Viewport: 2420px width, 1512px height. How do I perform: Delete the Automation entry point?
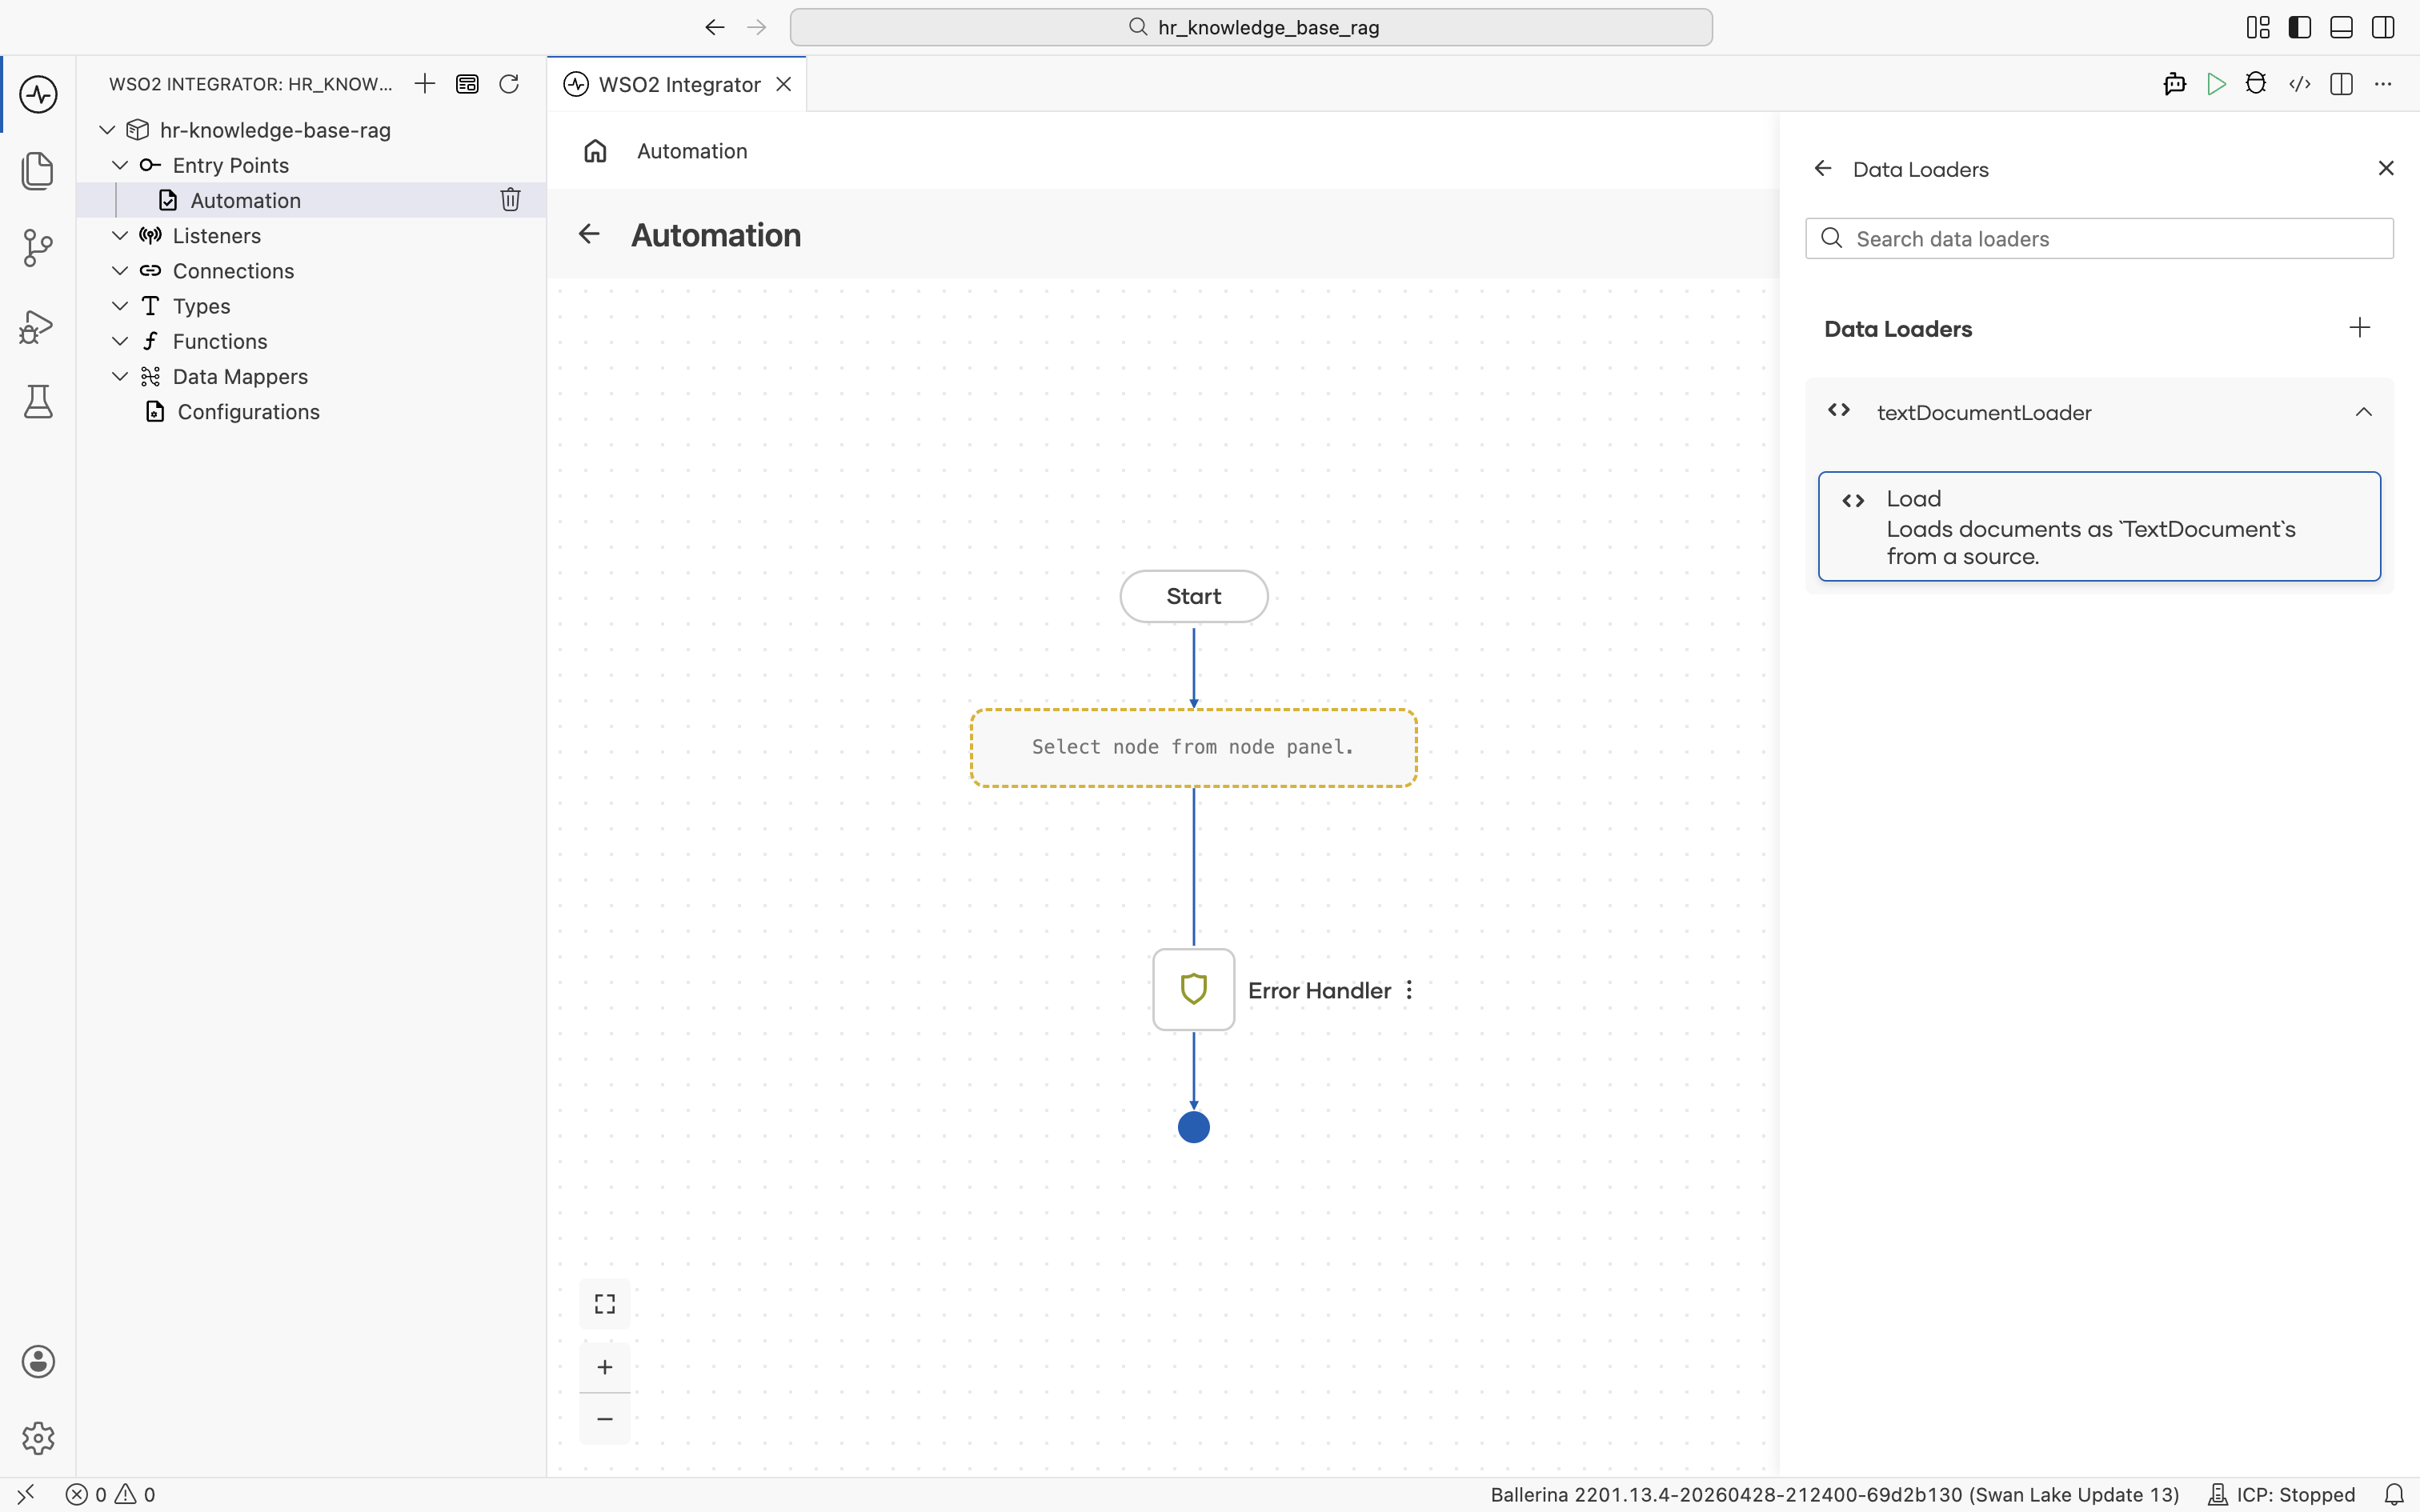click(510, 200)
